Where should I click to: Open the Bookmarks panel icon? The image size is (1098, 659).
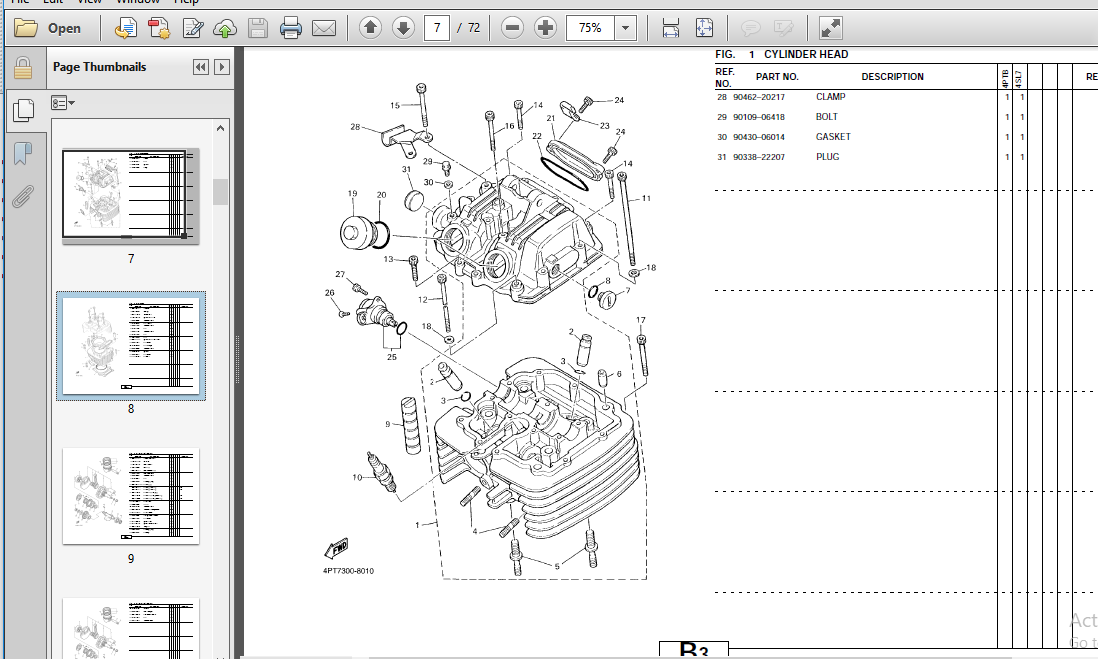click(x=23, y=153)
